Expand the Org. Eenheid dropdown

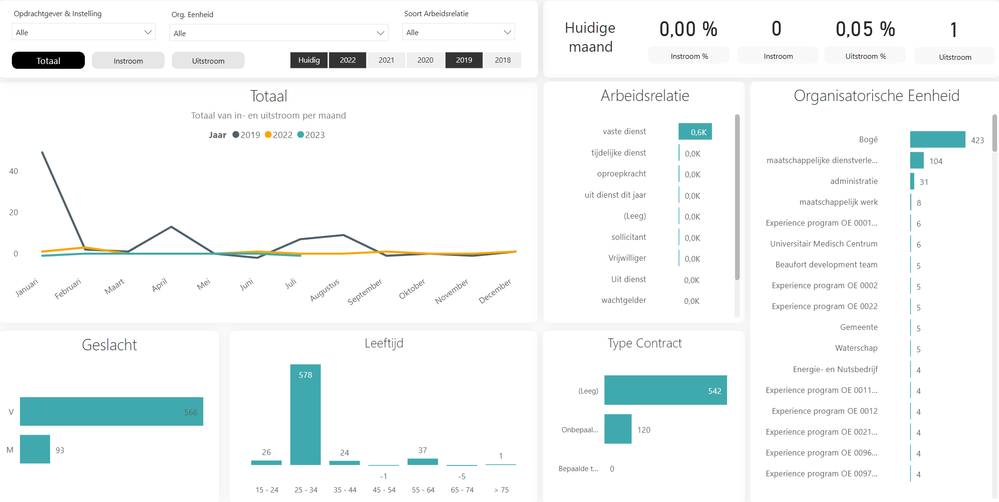(x=280, y=33)
